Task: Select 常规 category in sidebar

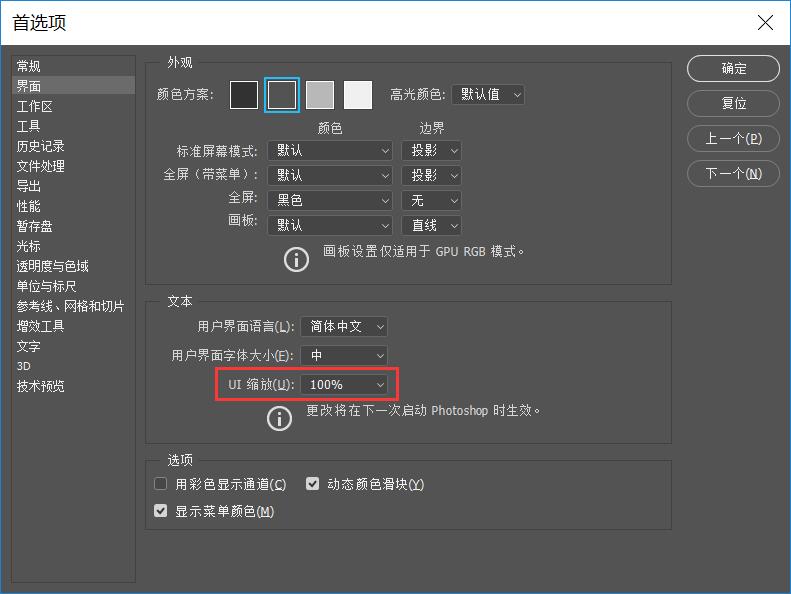Action: (x=73, y=66)
